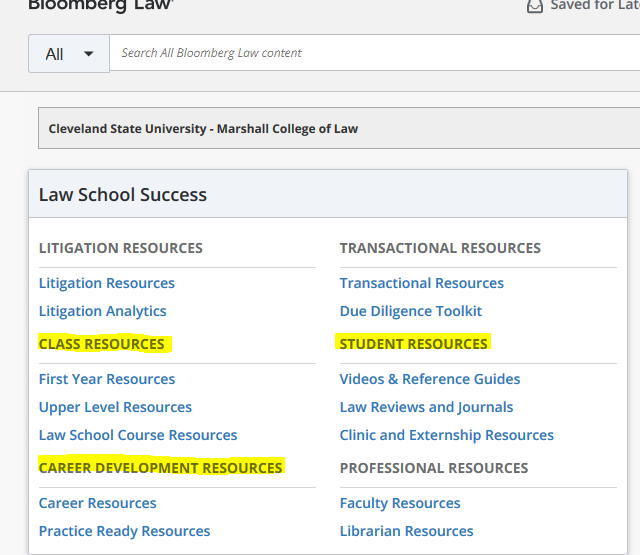This screenshot has height=555, width=640.
Task: Open Law Reviews and Journals
Action: tap(426, 407)
